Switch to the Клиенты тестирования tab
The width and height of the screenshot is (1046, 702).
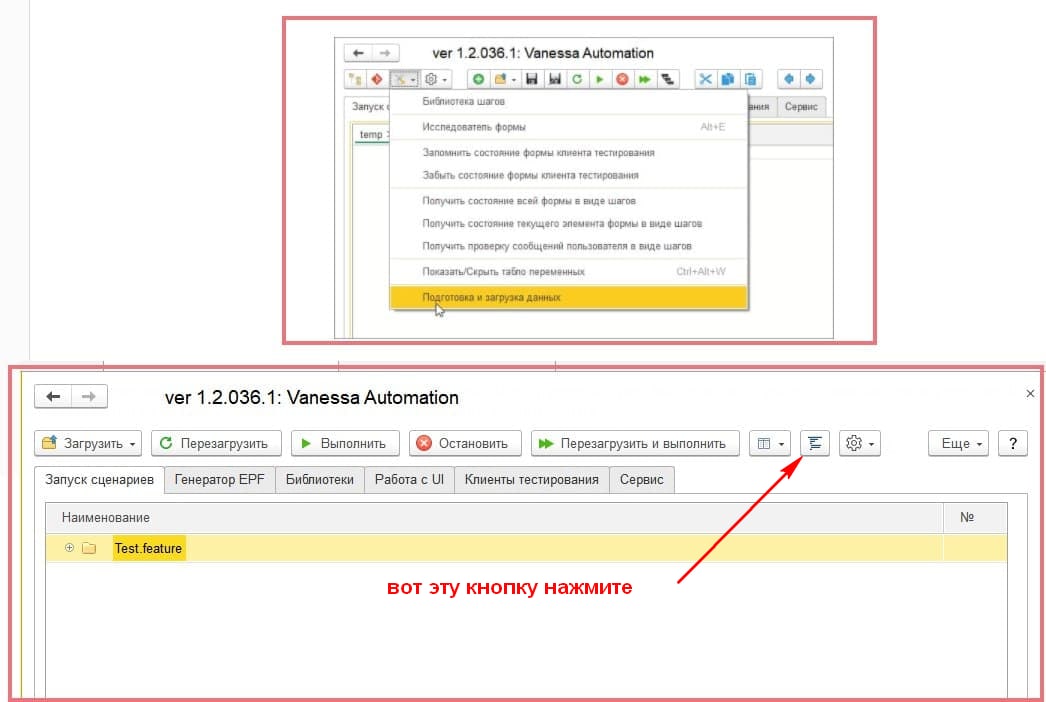(532, 480)
